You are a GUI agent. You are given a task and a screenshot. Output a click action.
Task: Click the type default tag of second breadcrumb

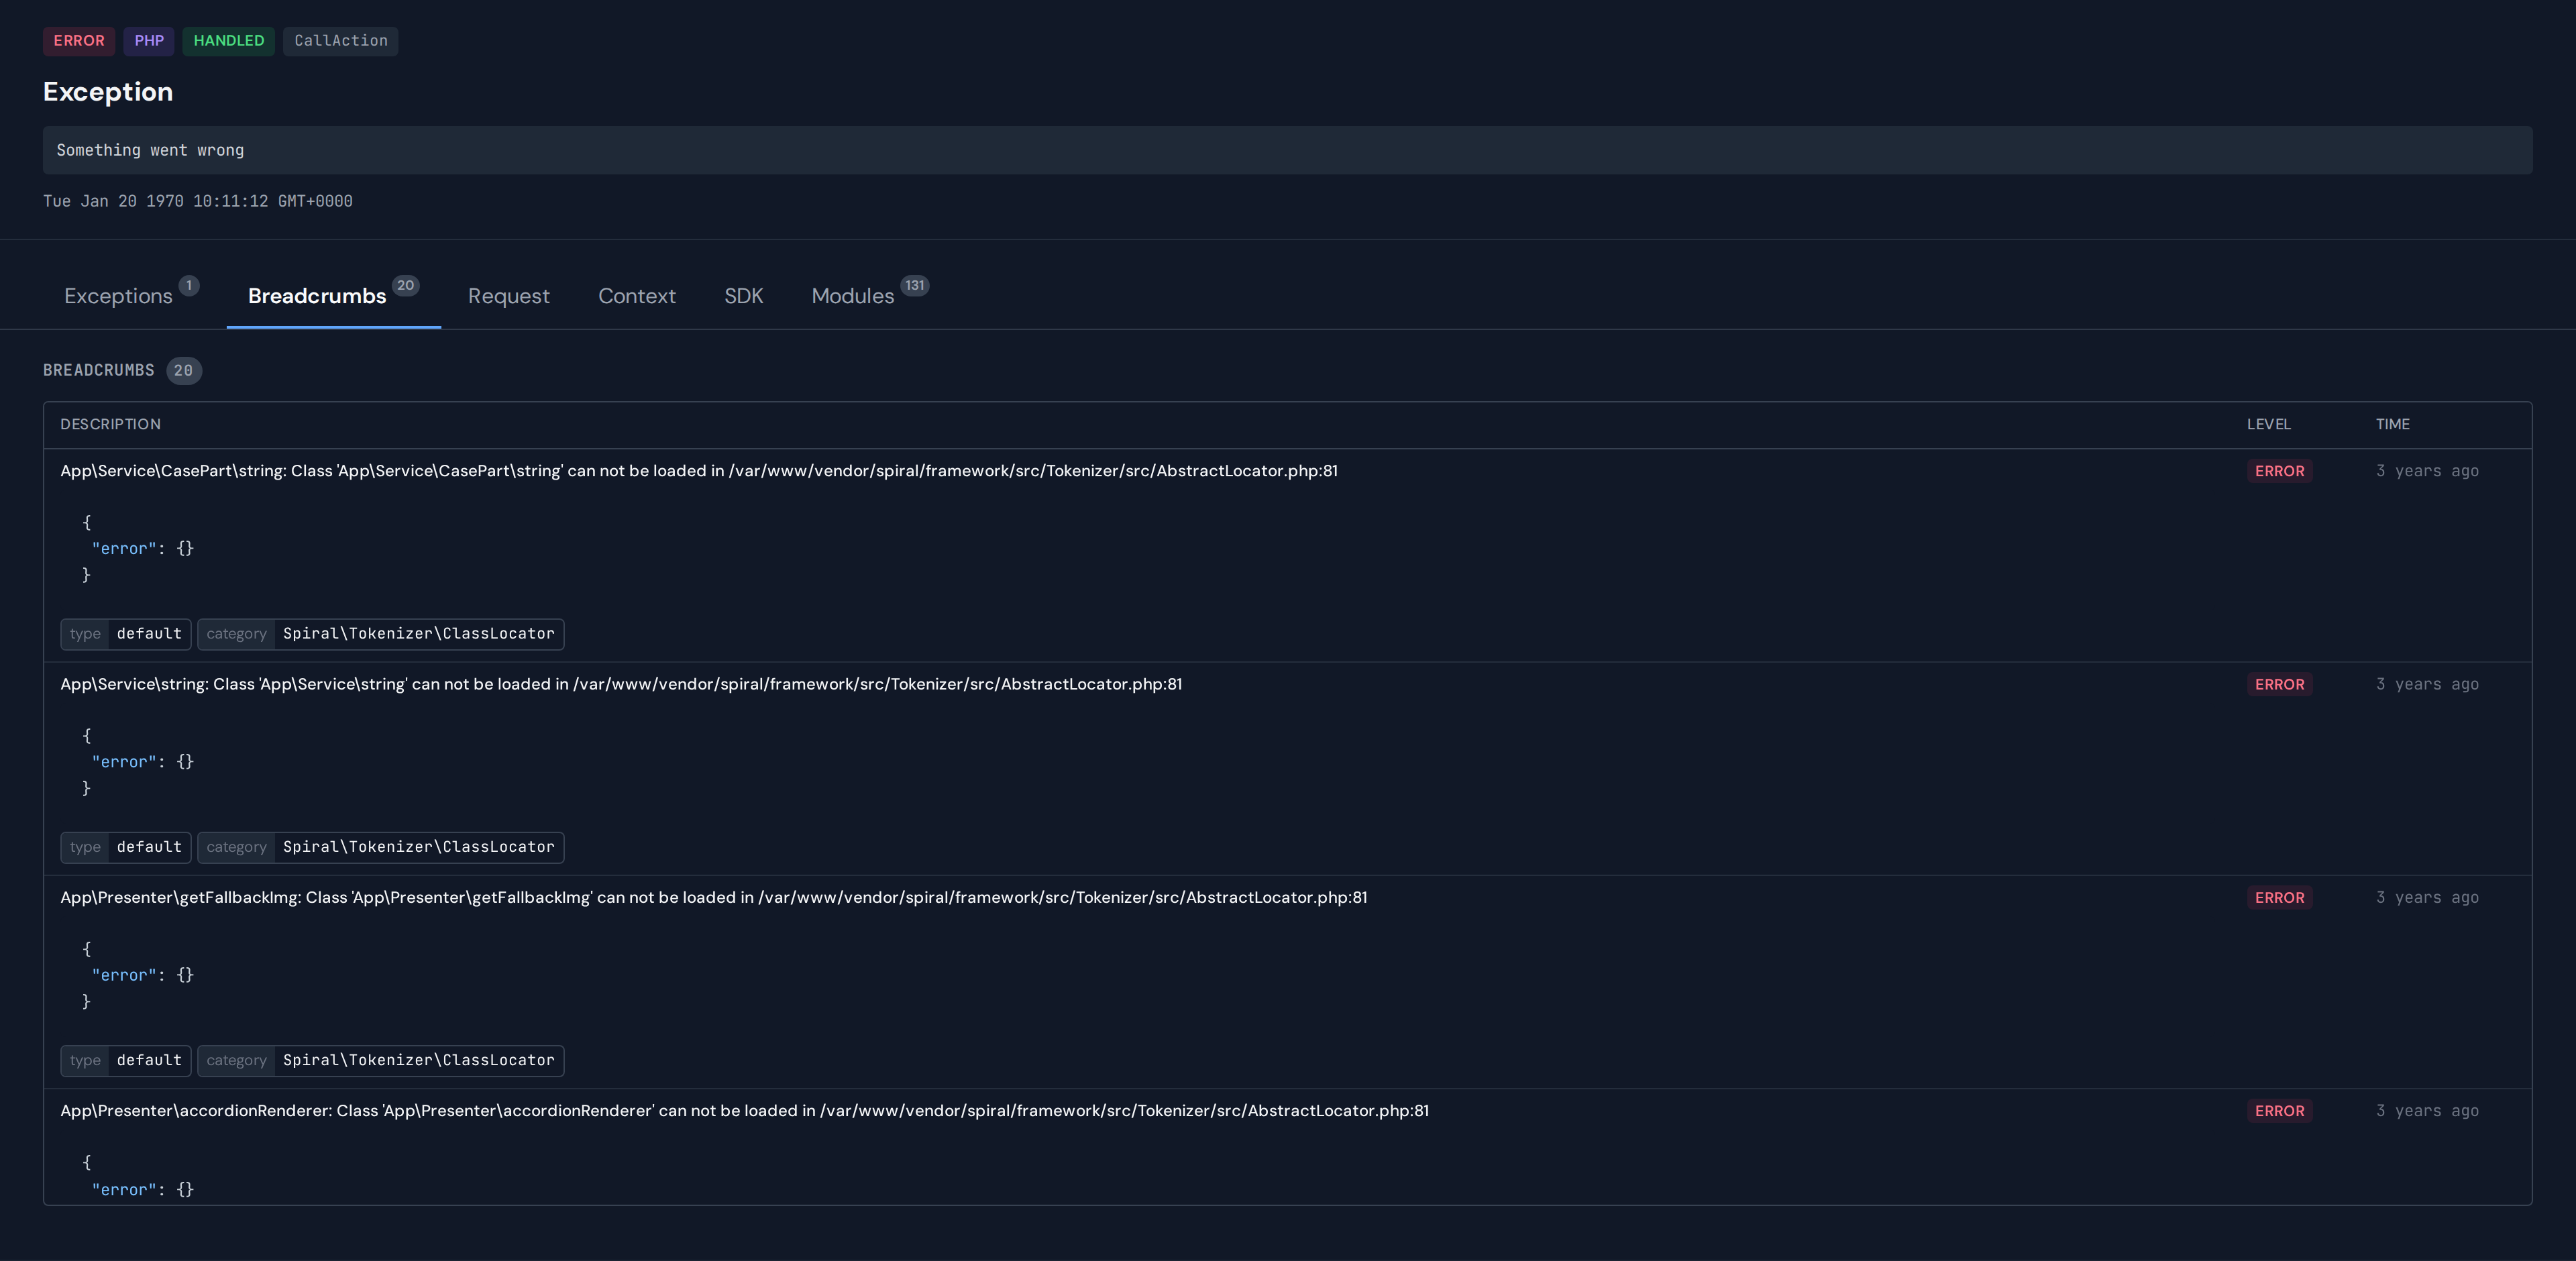[125, 847]
